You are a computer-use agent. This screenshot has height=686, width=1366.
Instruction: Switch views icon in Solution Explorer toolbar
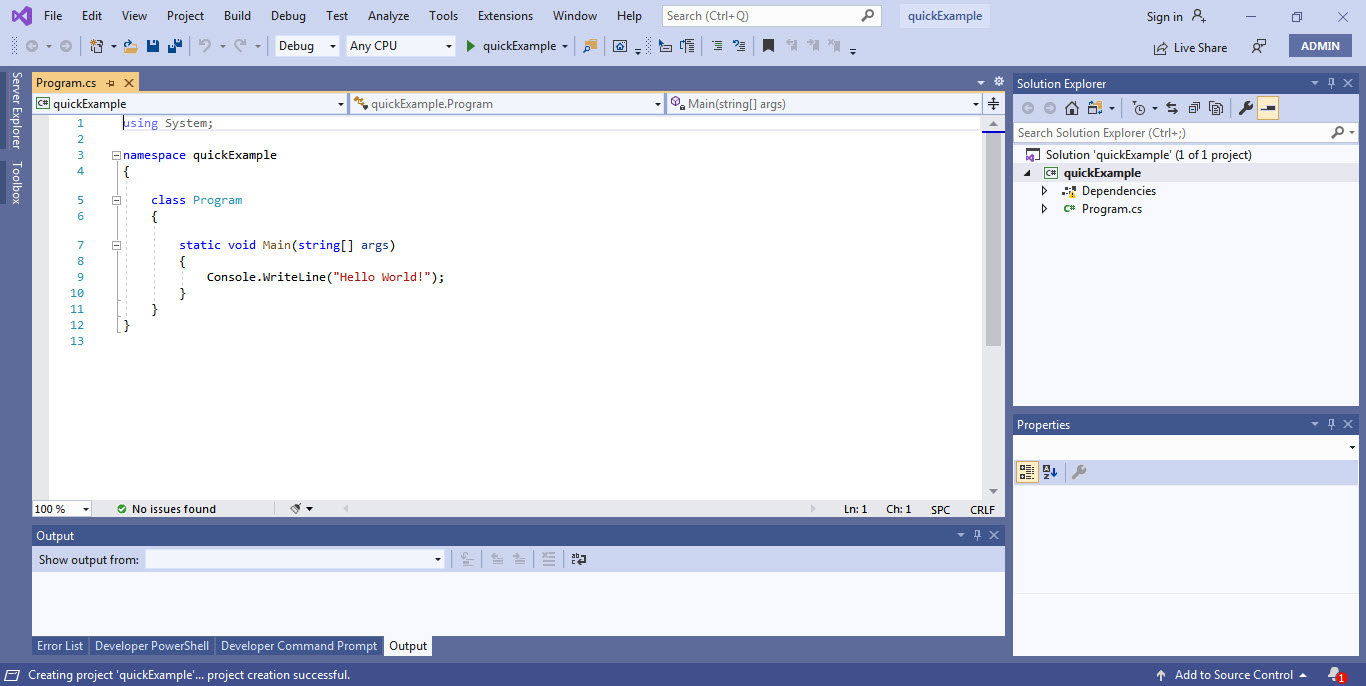point(1096,108)
